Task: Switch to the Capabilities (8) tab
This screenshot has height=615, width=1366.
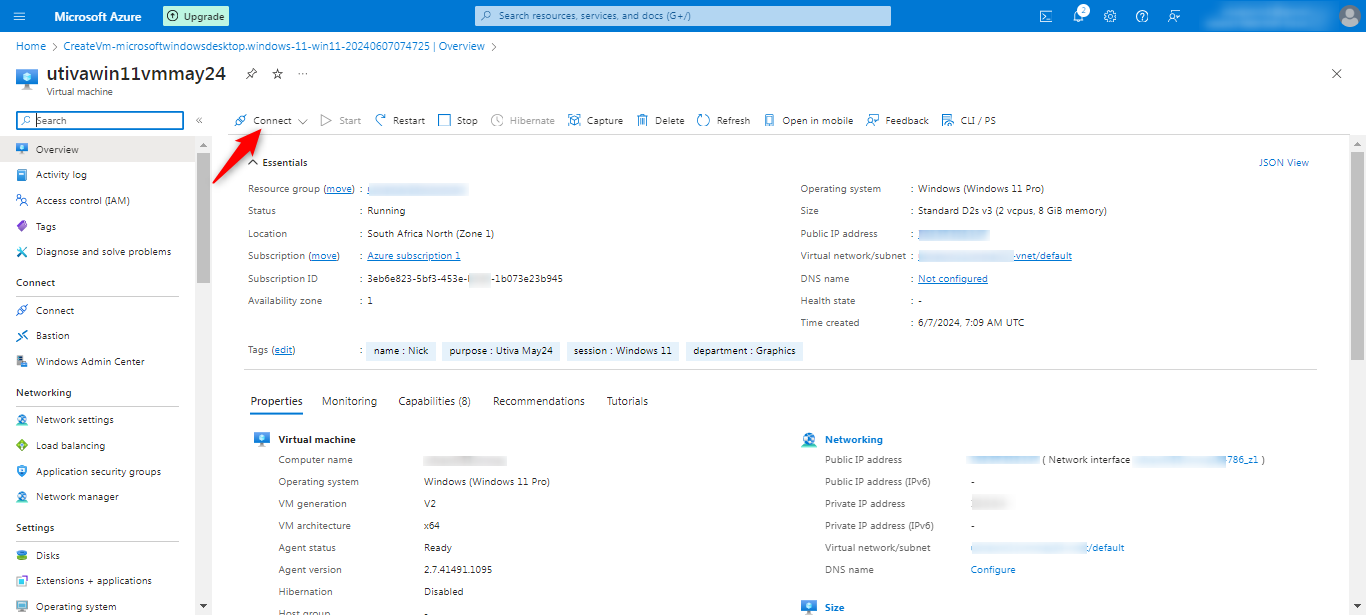Action: [x=434, y=401]
